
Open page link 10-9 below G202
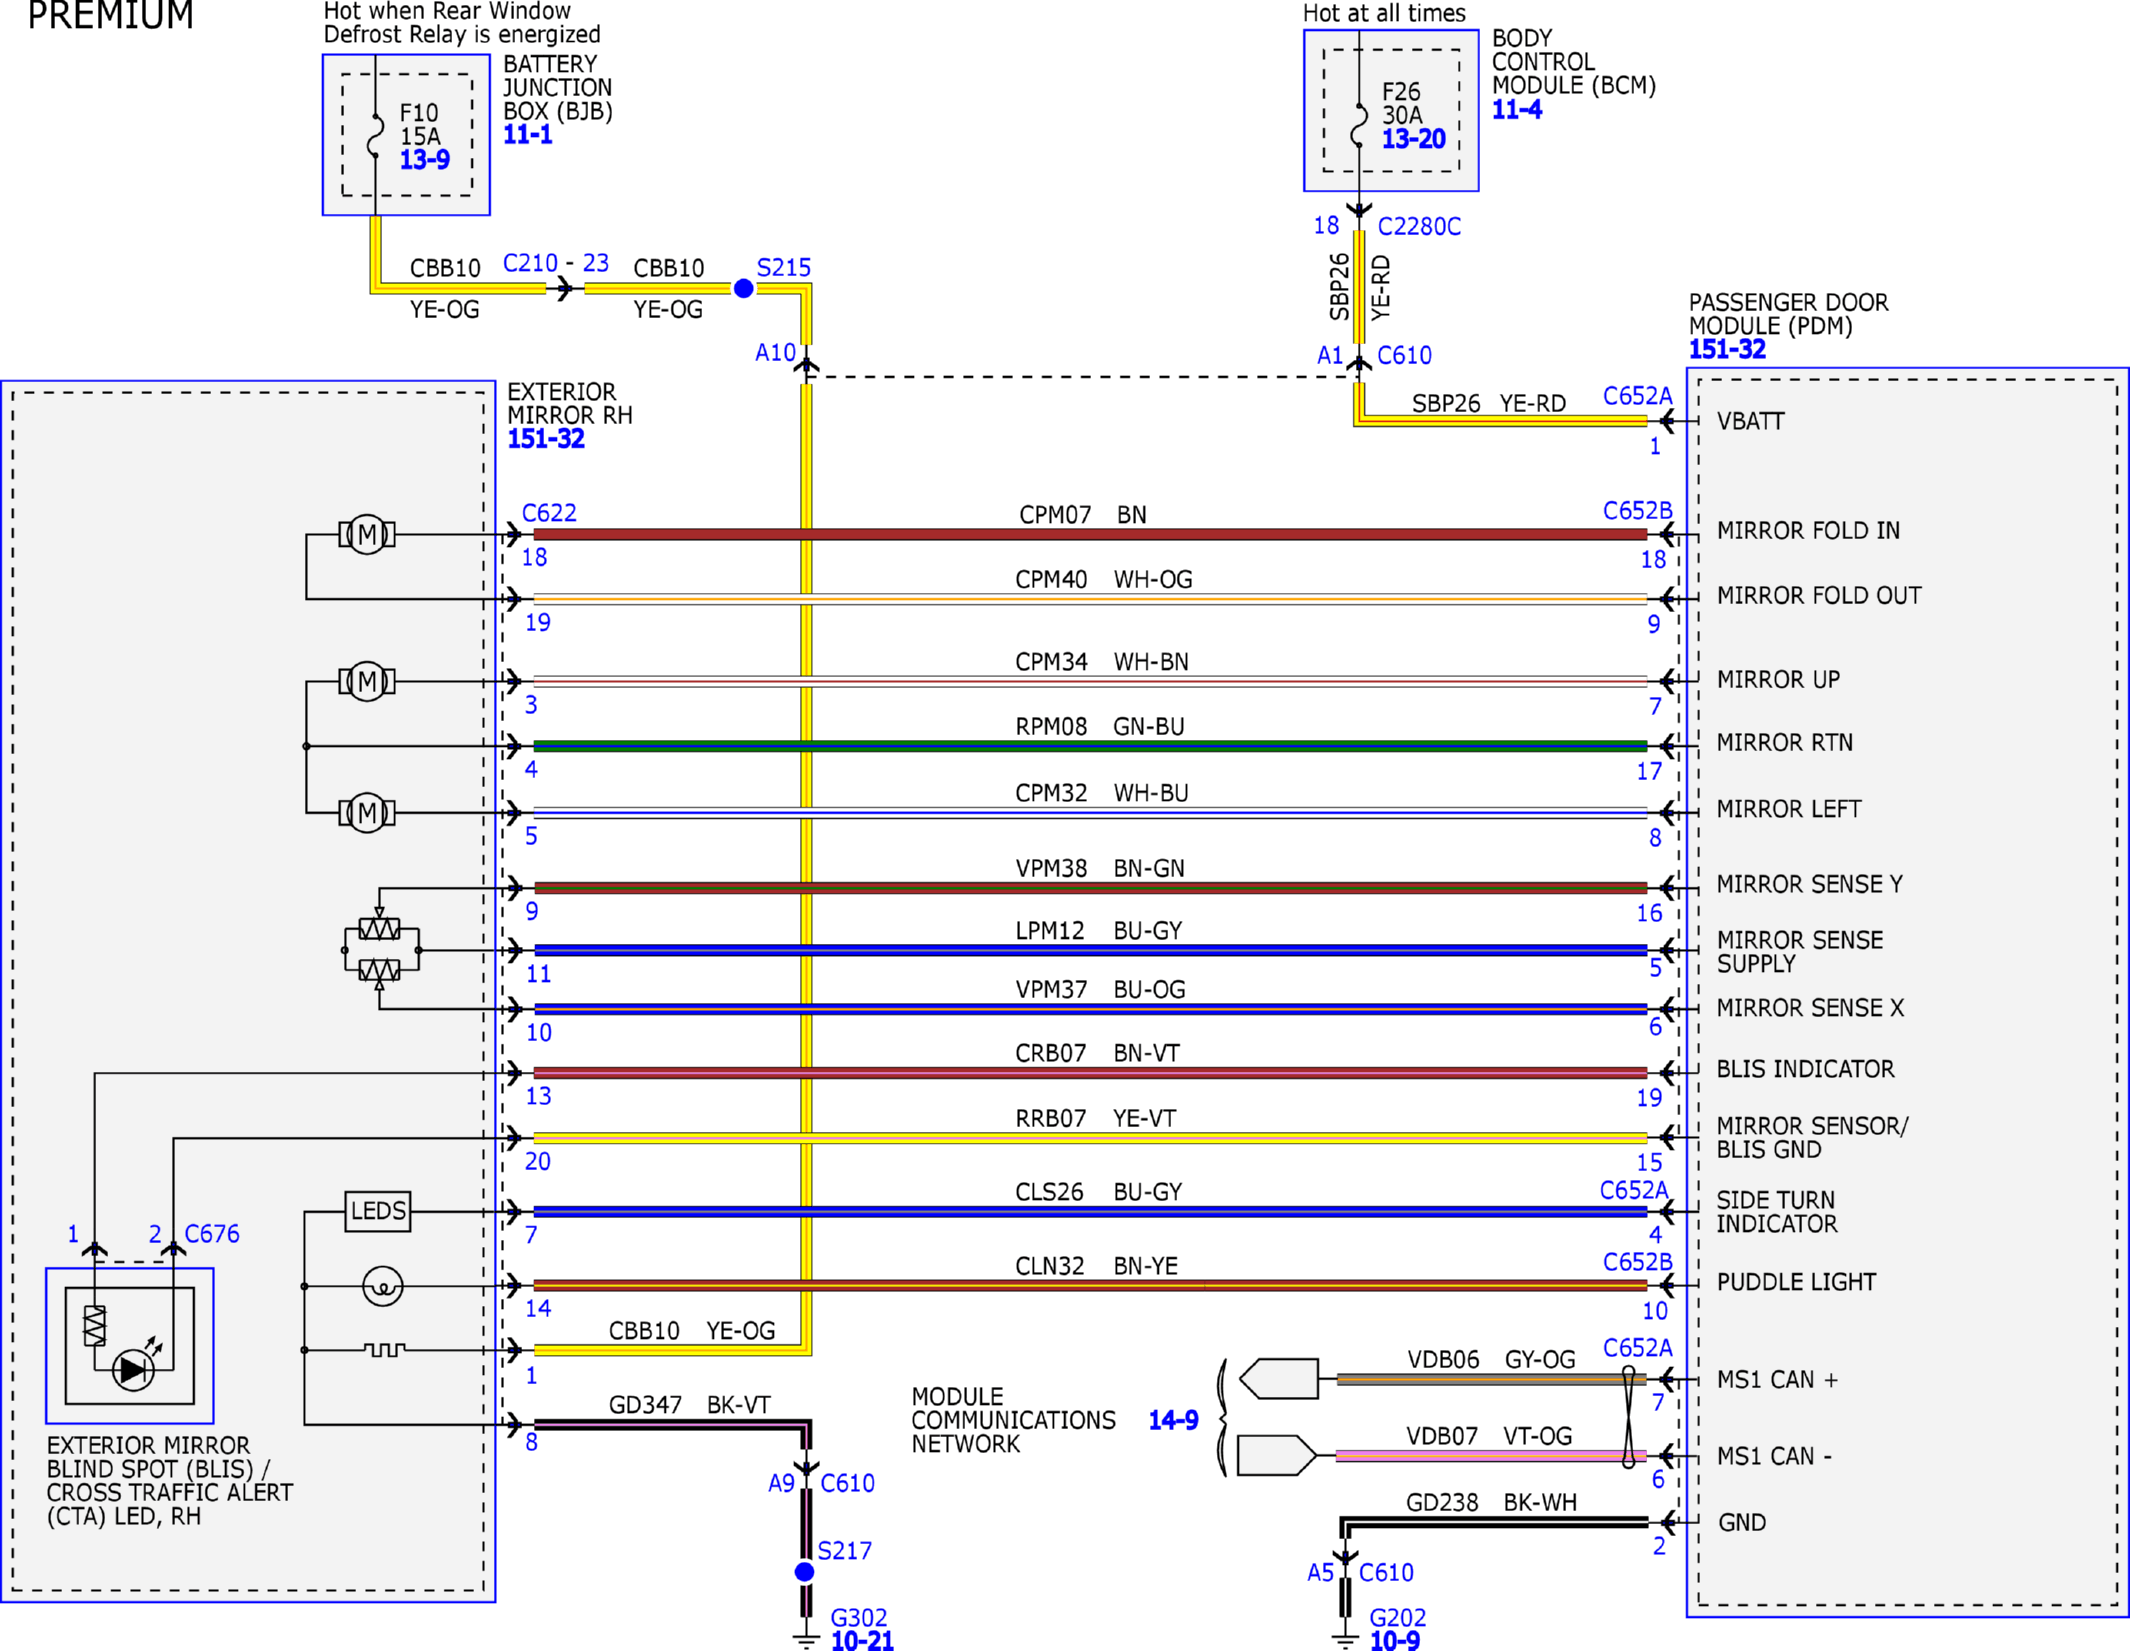pos(1394,1640)
